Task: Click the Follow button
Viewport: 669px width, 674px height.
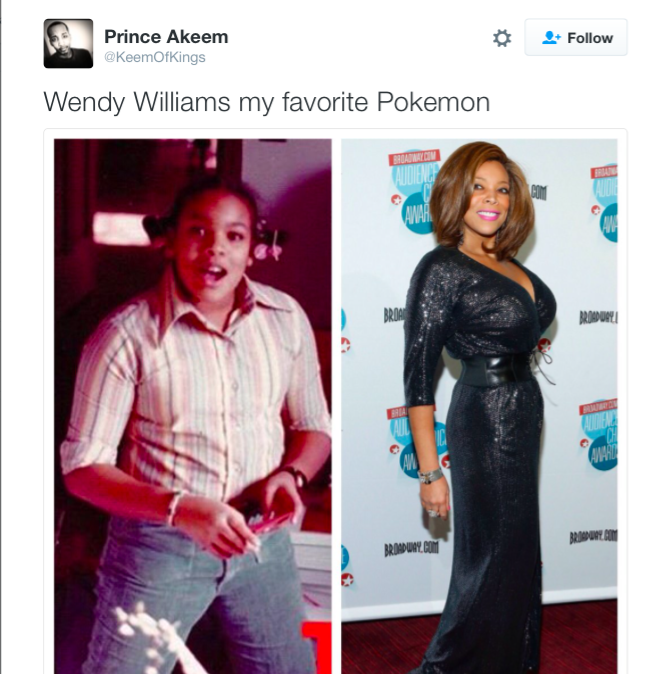Action: (576, 37)
